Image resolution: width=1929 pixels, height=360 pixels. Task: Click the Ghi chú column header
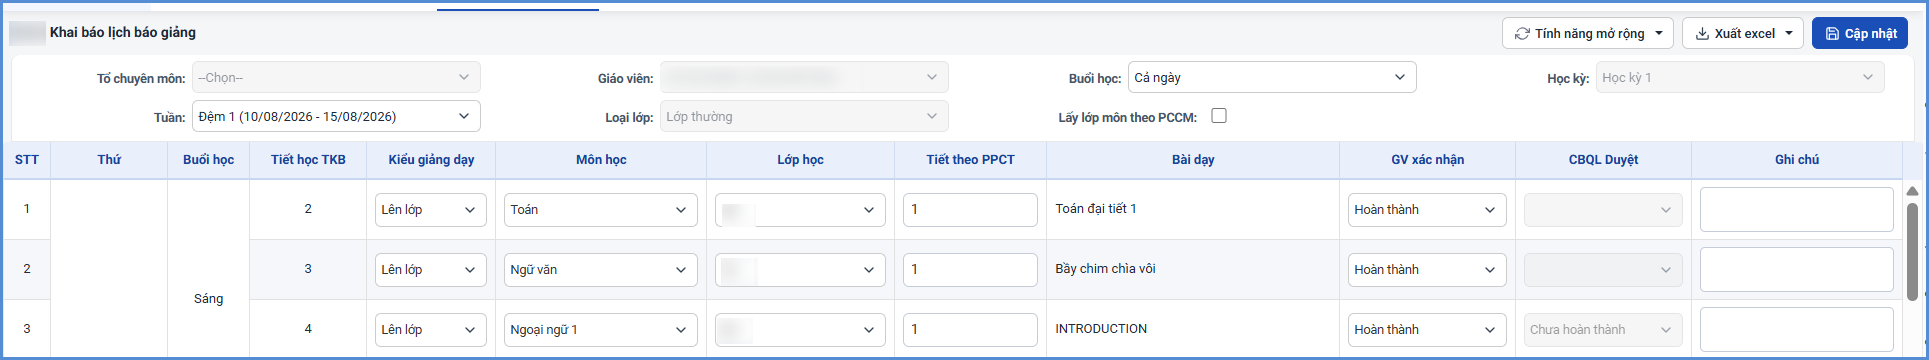[x=1797, y=160]
